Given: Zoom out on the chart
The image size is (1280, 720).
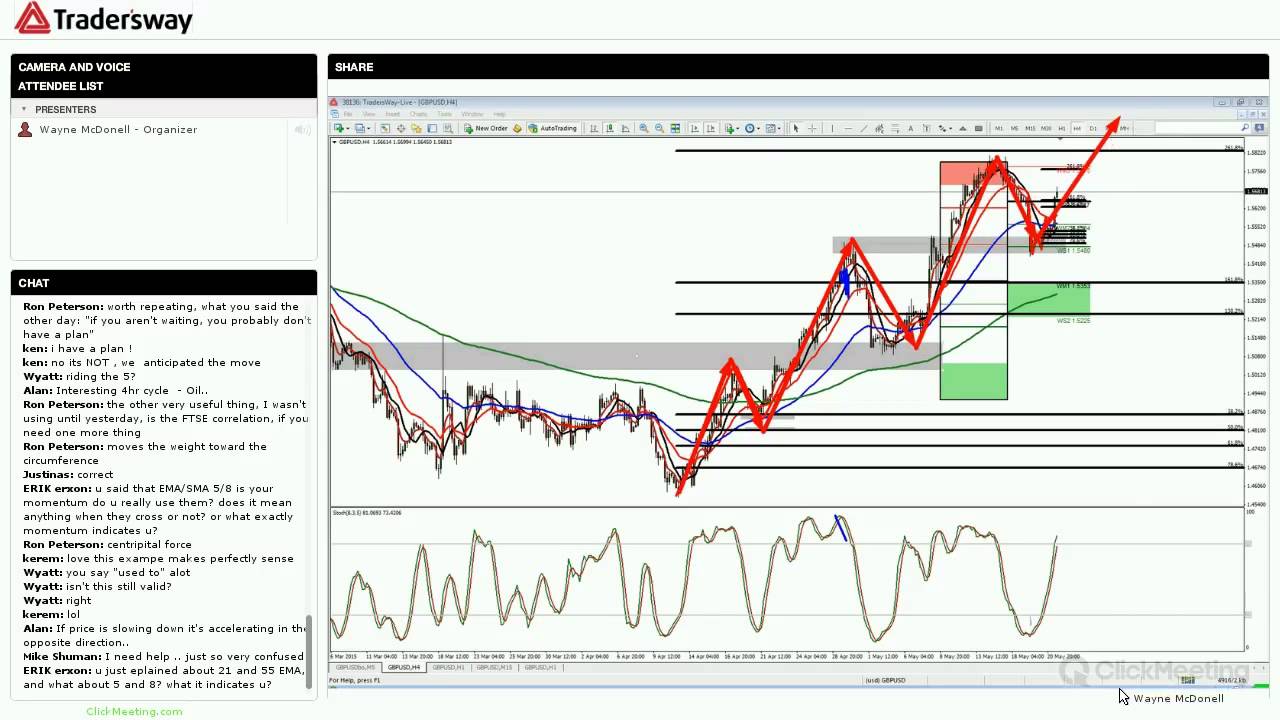Looking at the screenshot, I should 659,128.
